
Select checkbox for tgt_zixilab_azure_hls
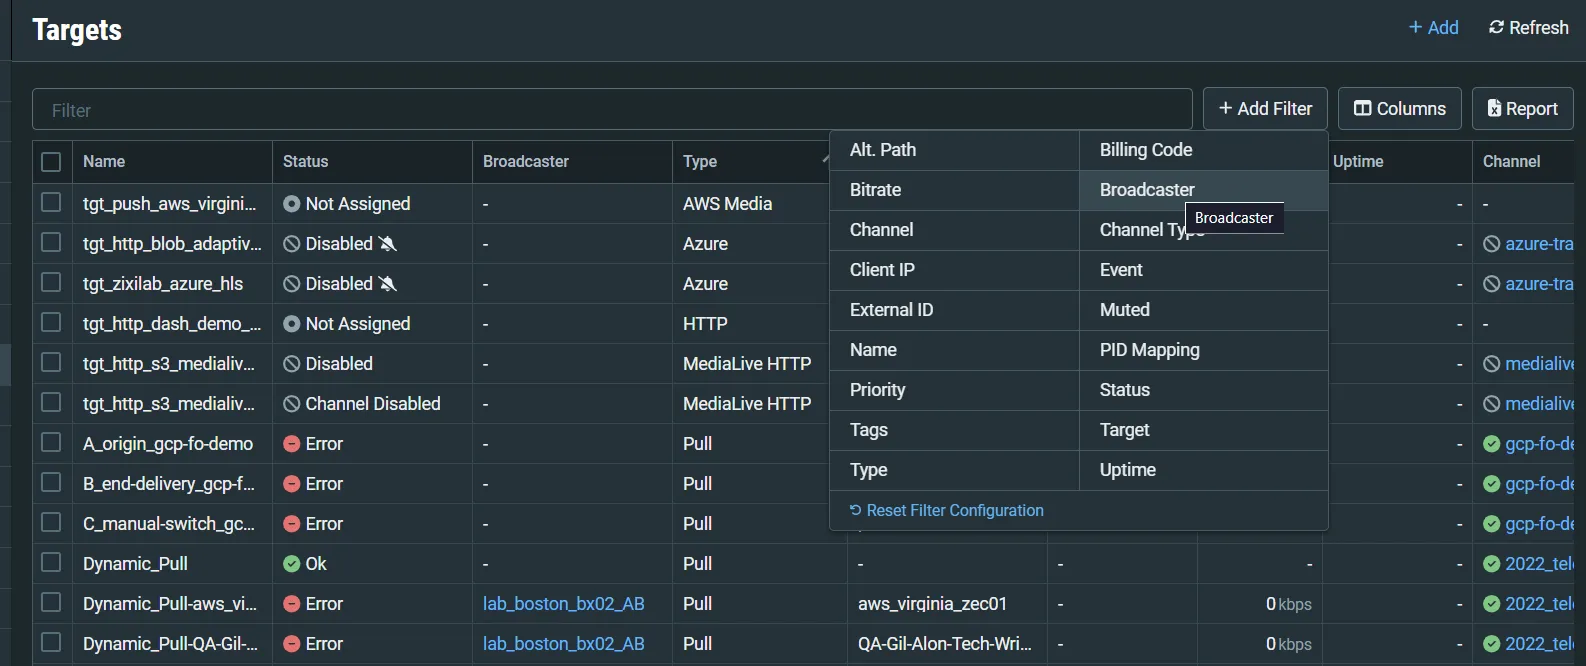[x=51, y=282]
